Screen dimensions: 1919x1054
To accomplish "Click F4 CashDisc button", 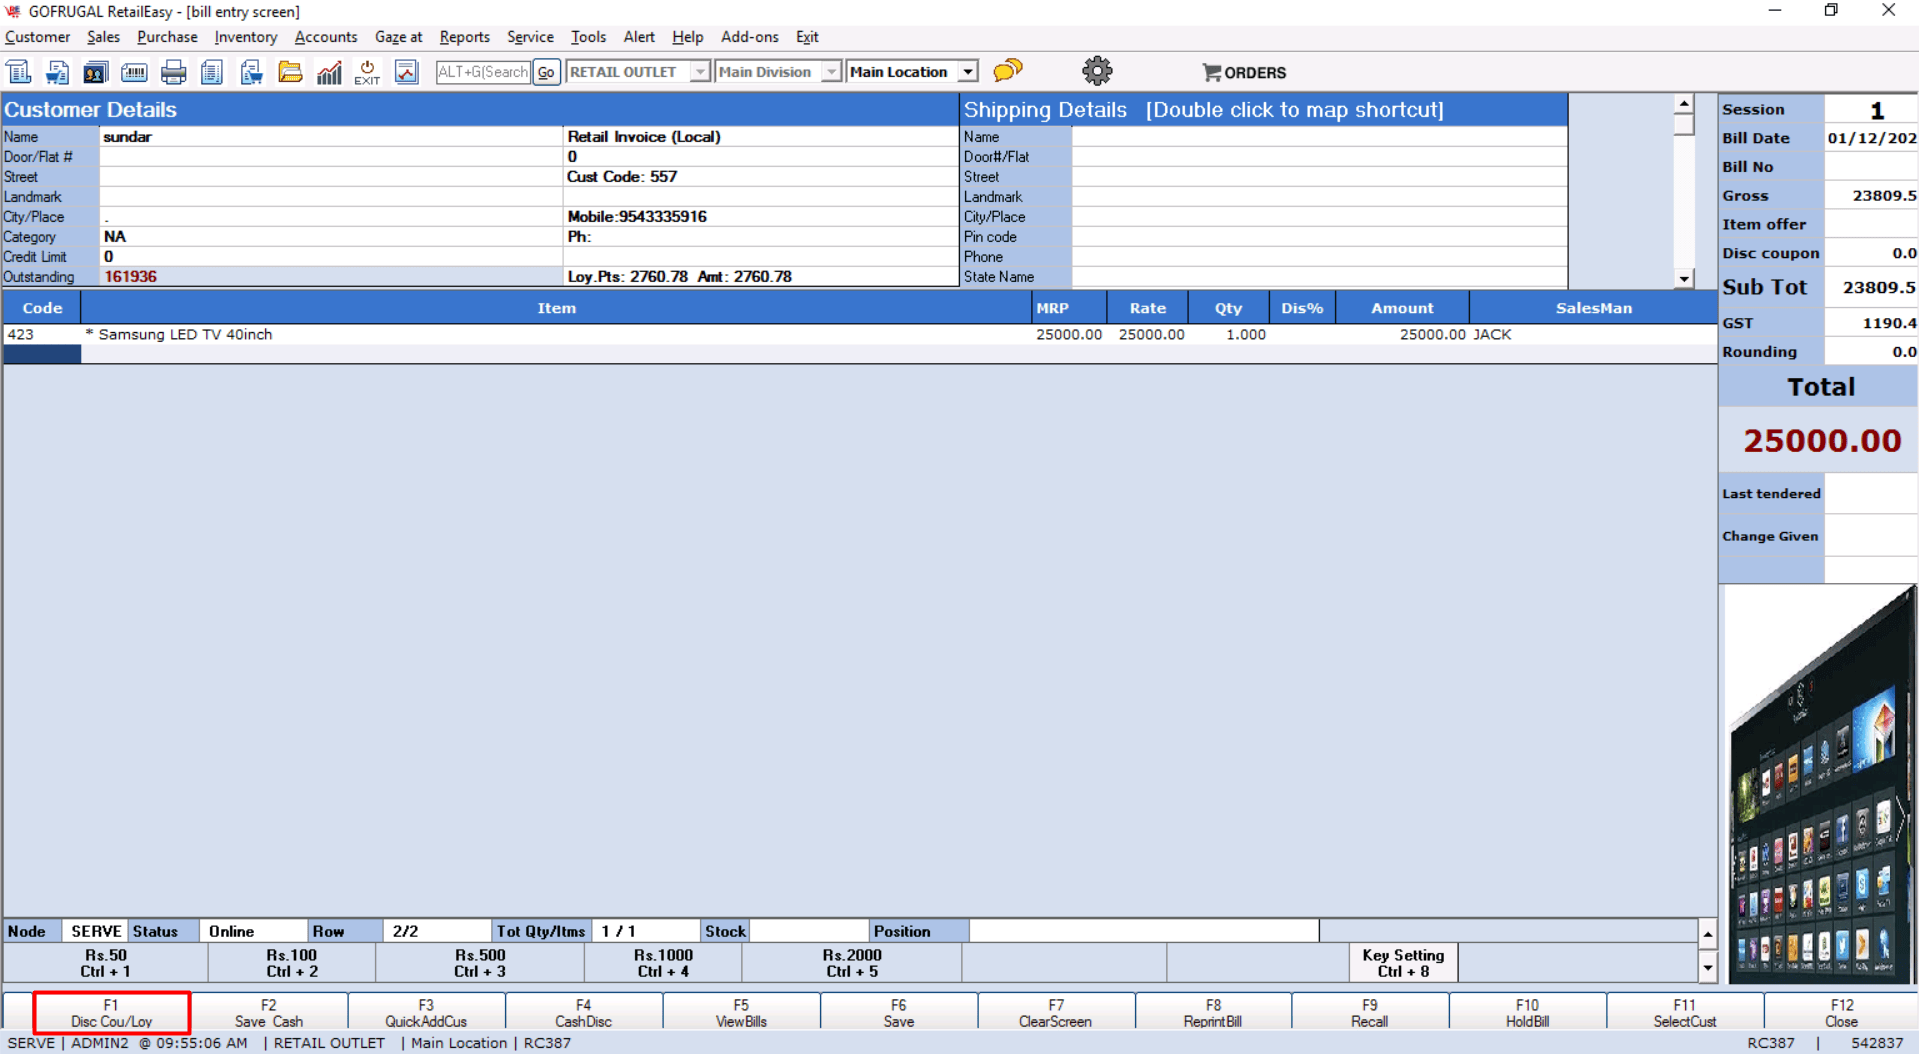I will coord(584,1013).
